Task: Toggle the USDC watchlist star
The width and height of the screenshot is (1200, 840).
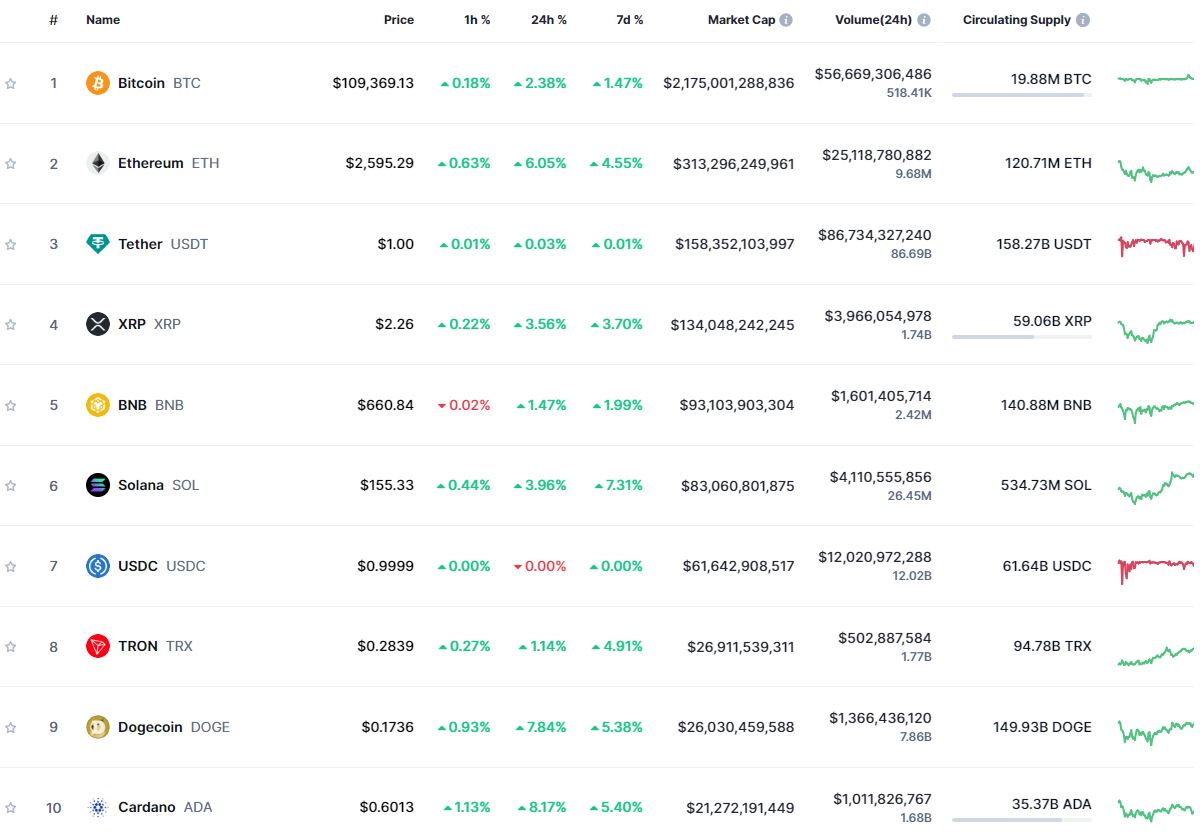Action: click(10, 566)
